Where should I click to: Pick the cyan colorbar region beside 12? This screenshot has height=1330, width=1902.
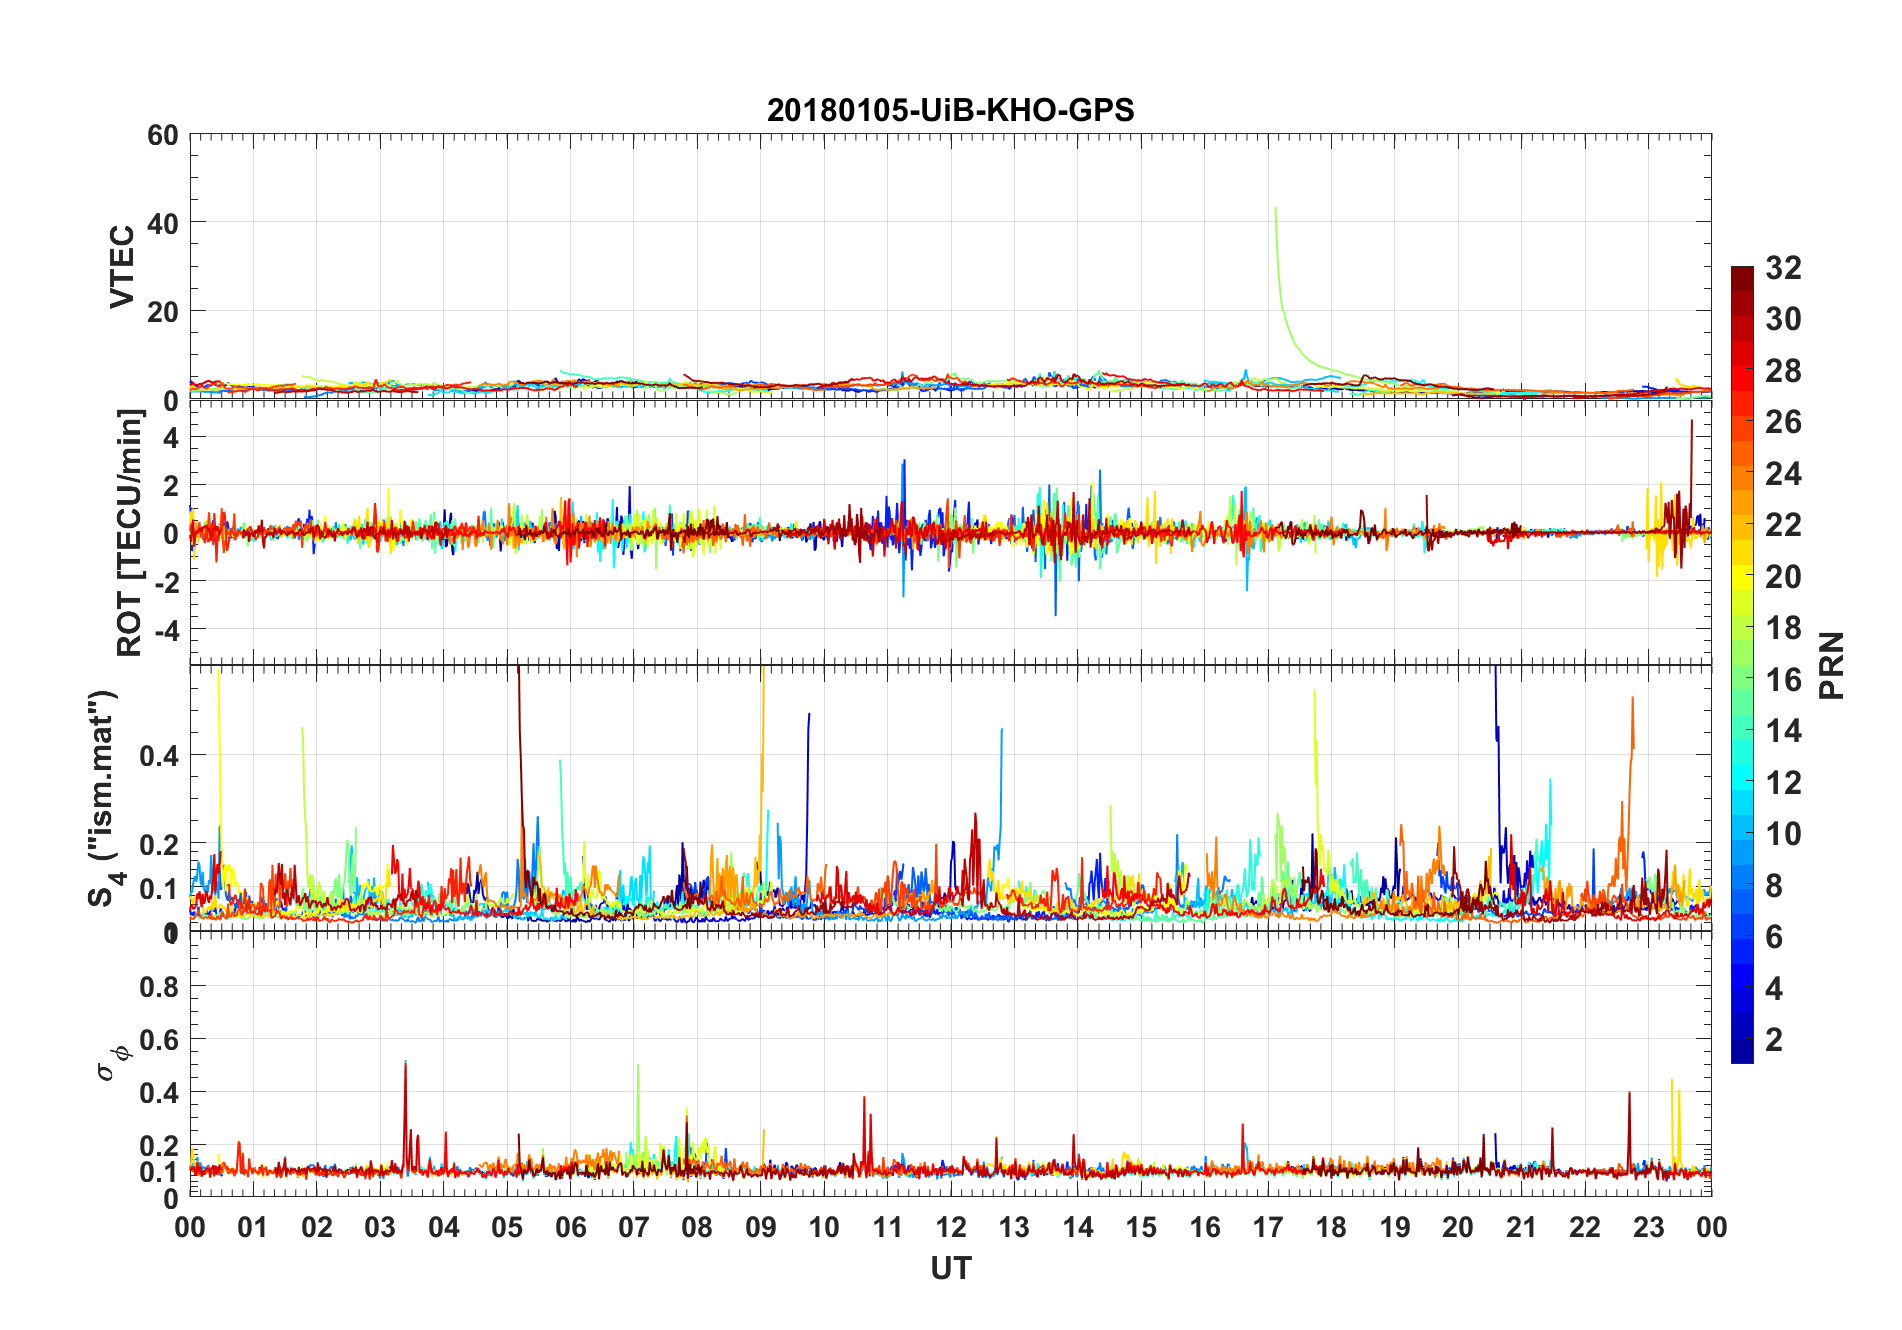click(x=1742, y=783)
